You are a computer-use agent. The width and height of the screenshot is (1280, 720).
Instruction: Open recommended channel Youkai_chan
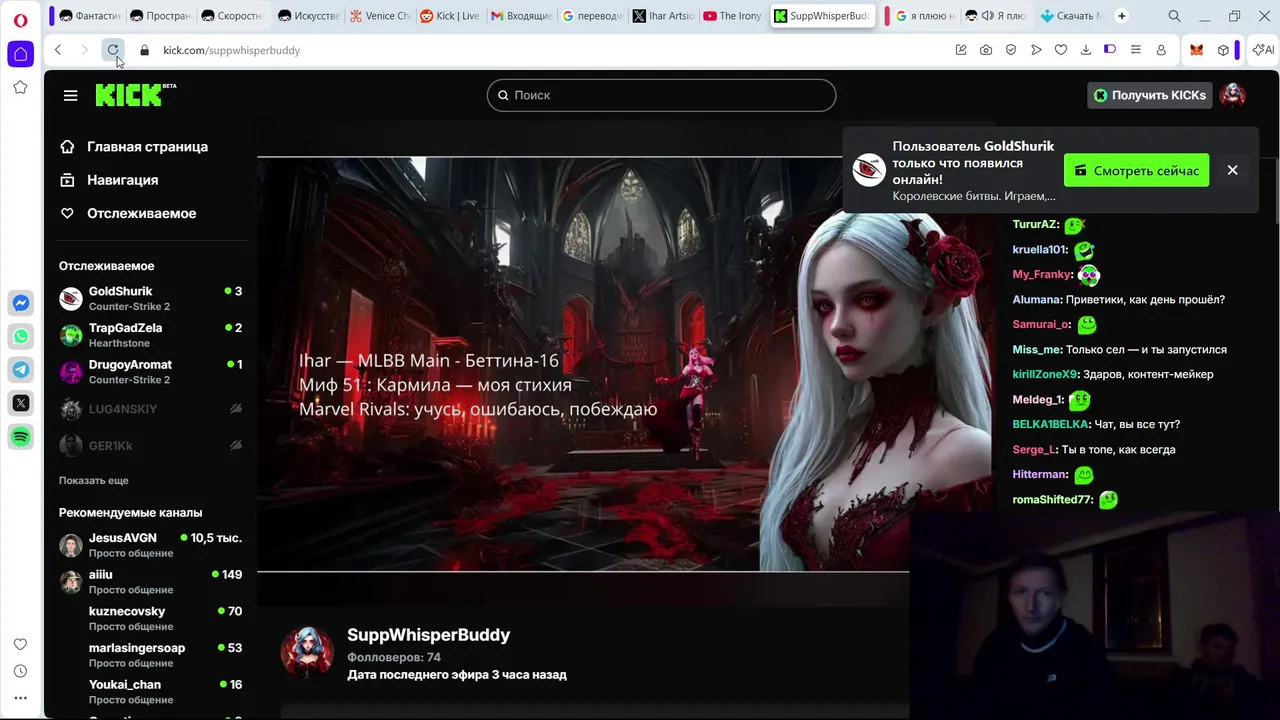(150, 691)
